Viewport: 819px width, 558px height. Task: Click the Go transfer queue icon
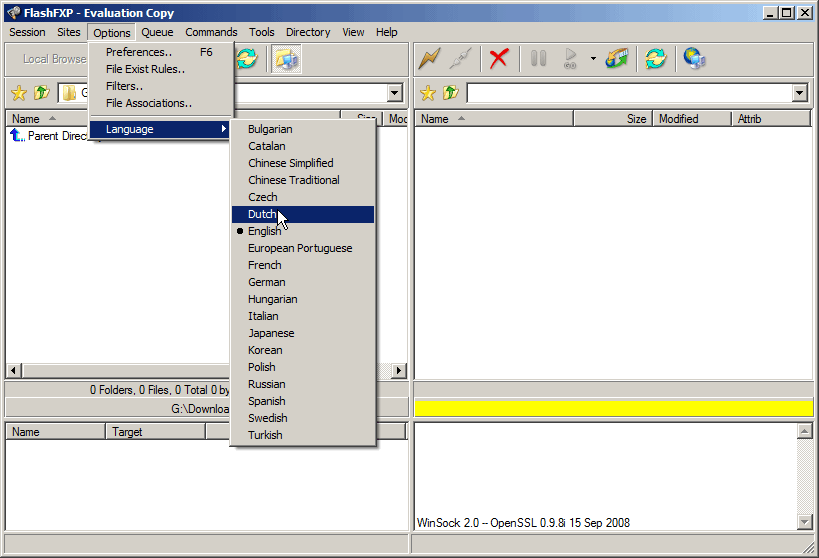570,59
